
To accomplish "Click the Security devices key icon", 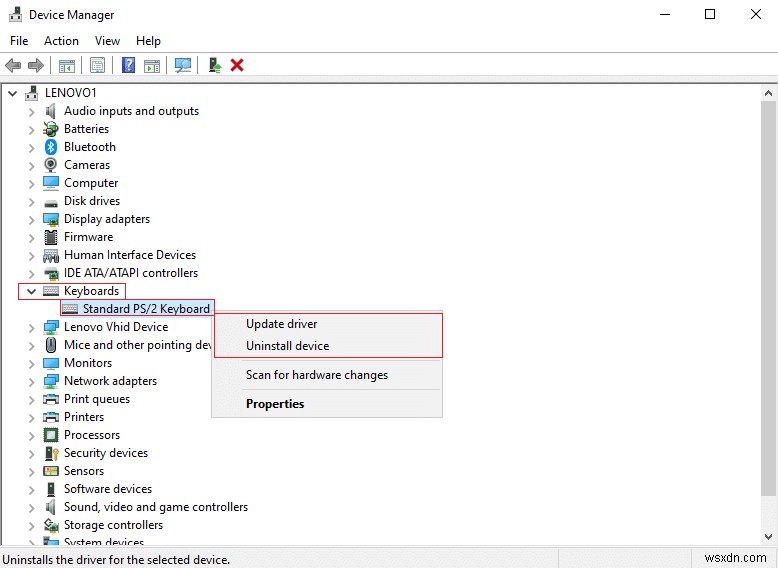I will coord(51,453).
